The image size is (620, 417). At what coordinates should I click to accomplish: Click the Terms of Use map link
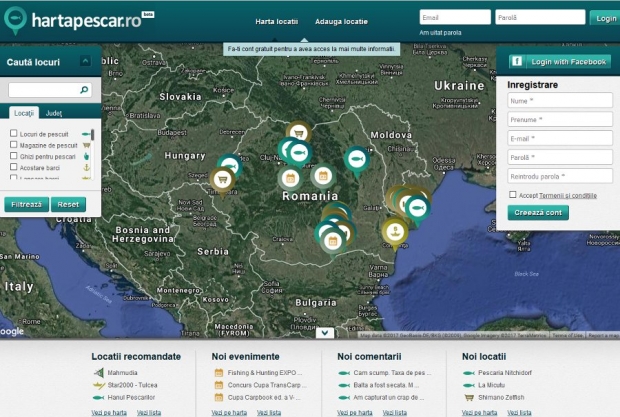pos(567,335)
